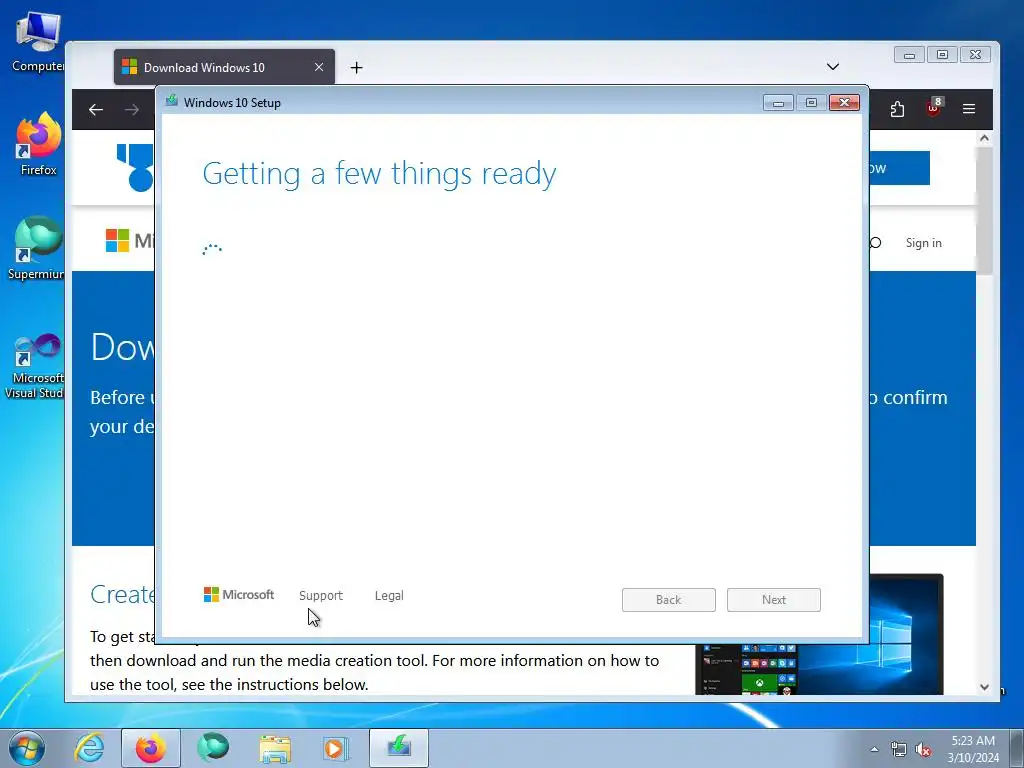1024x768 pixels.
Task: Minimize the Windows 10 Setup window
Action: 778,103
